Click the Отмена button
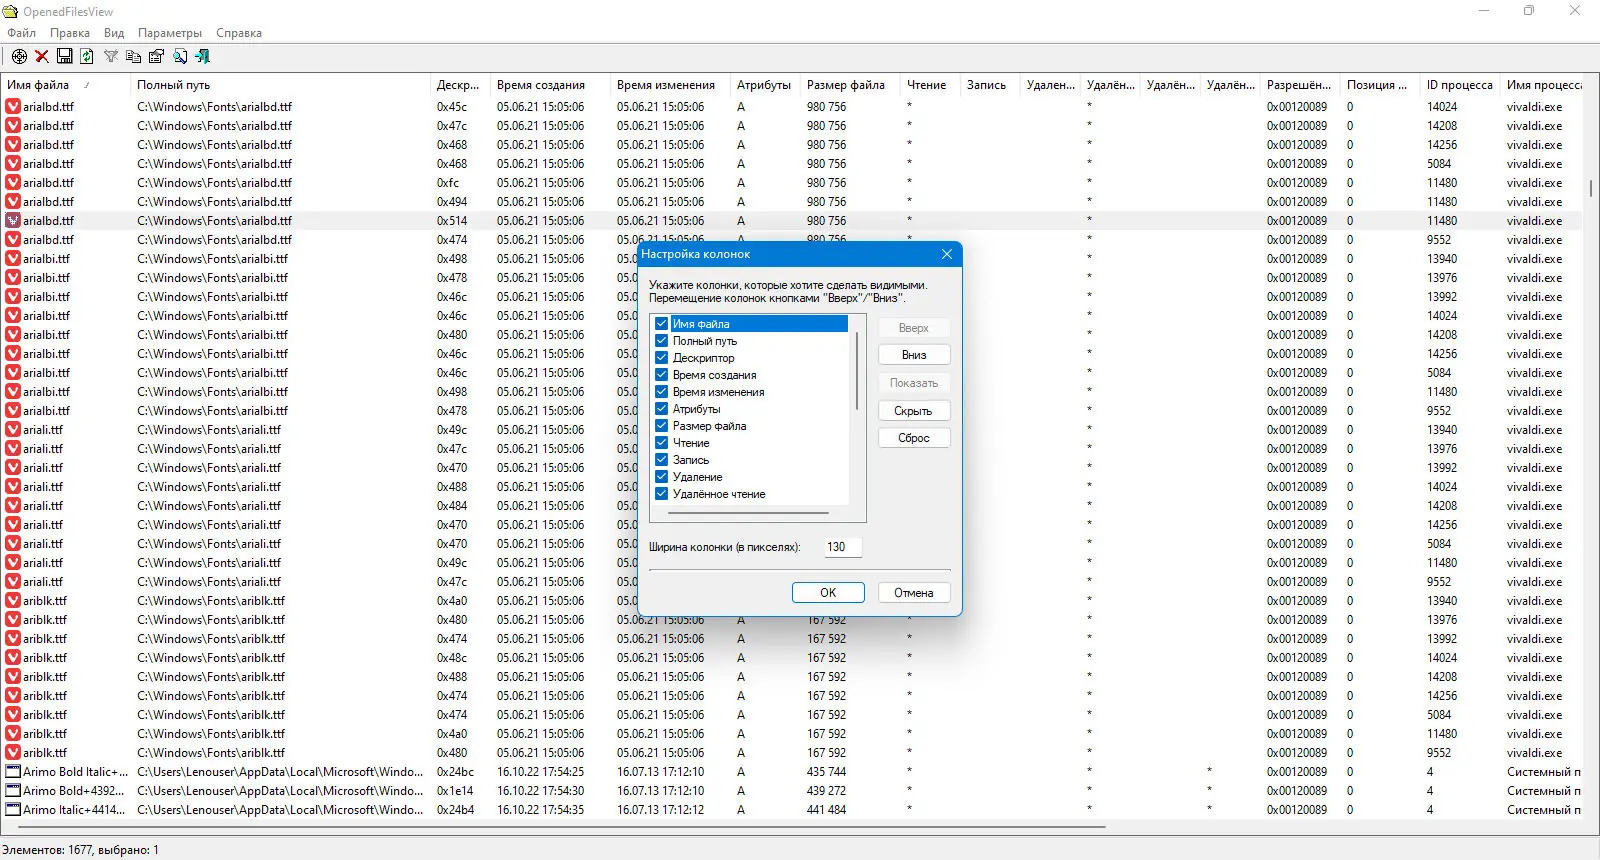This screenshot has width=1600, height=860. click(914, 593)
